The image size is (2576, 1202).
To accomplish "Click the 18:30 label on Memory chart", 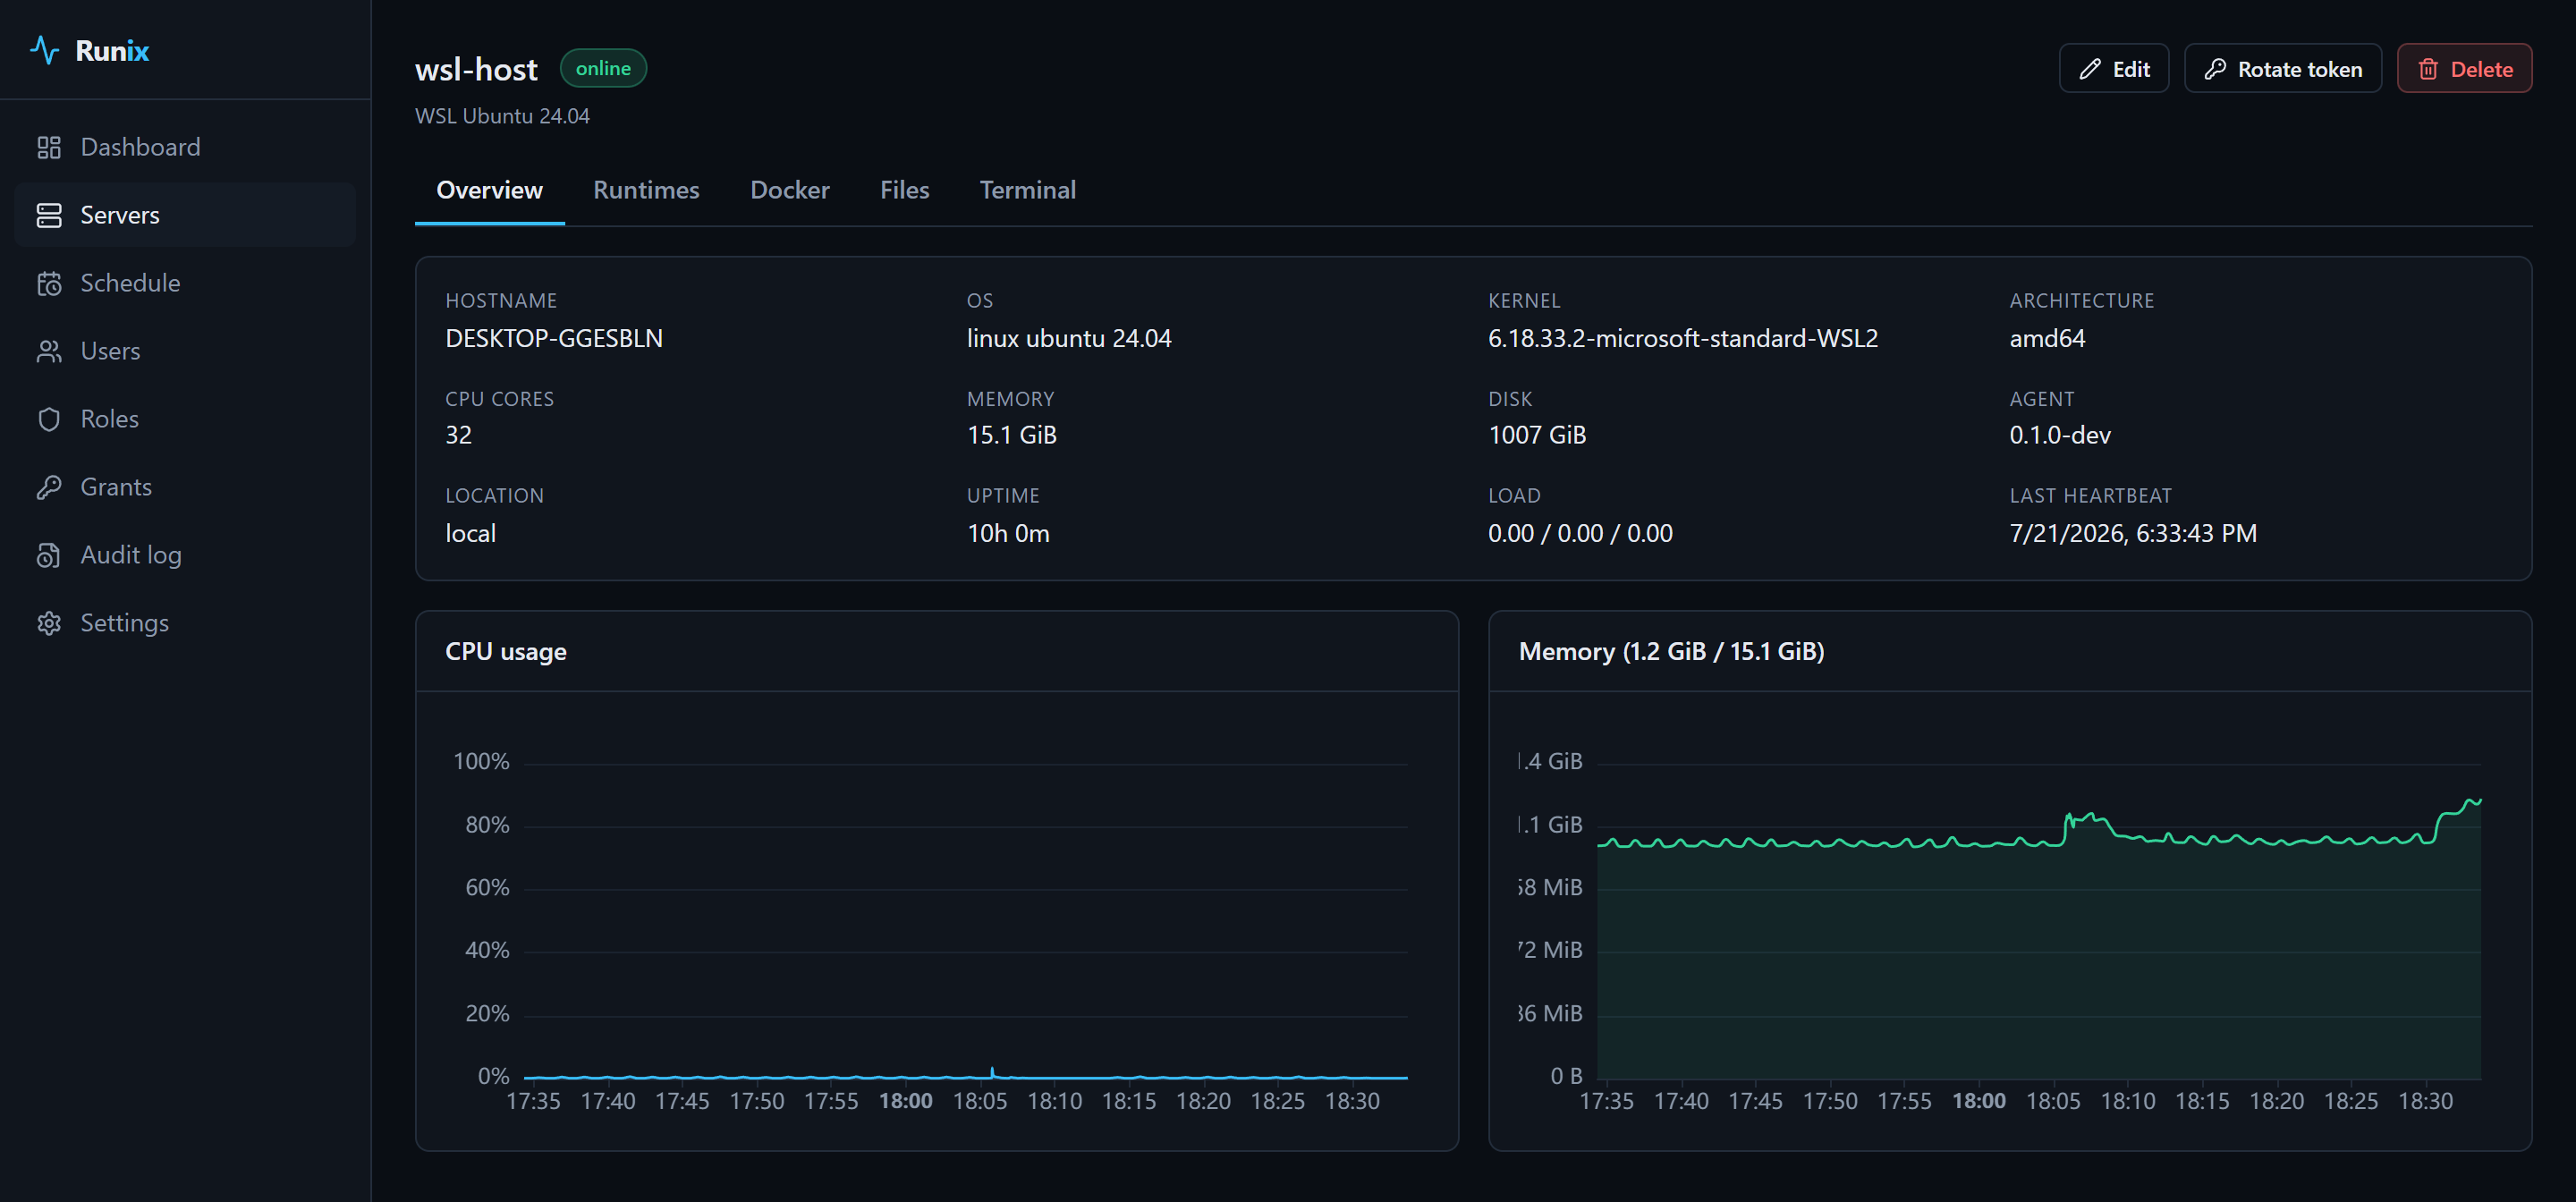I will coord(2425,1102).
